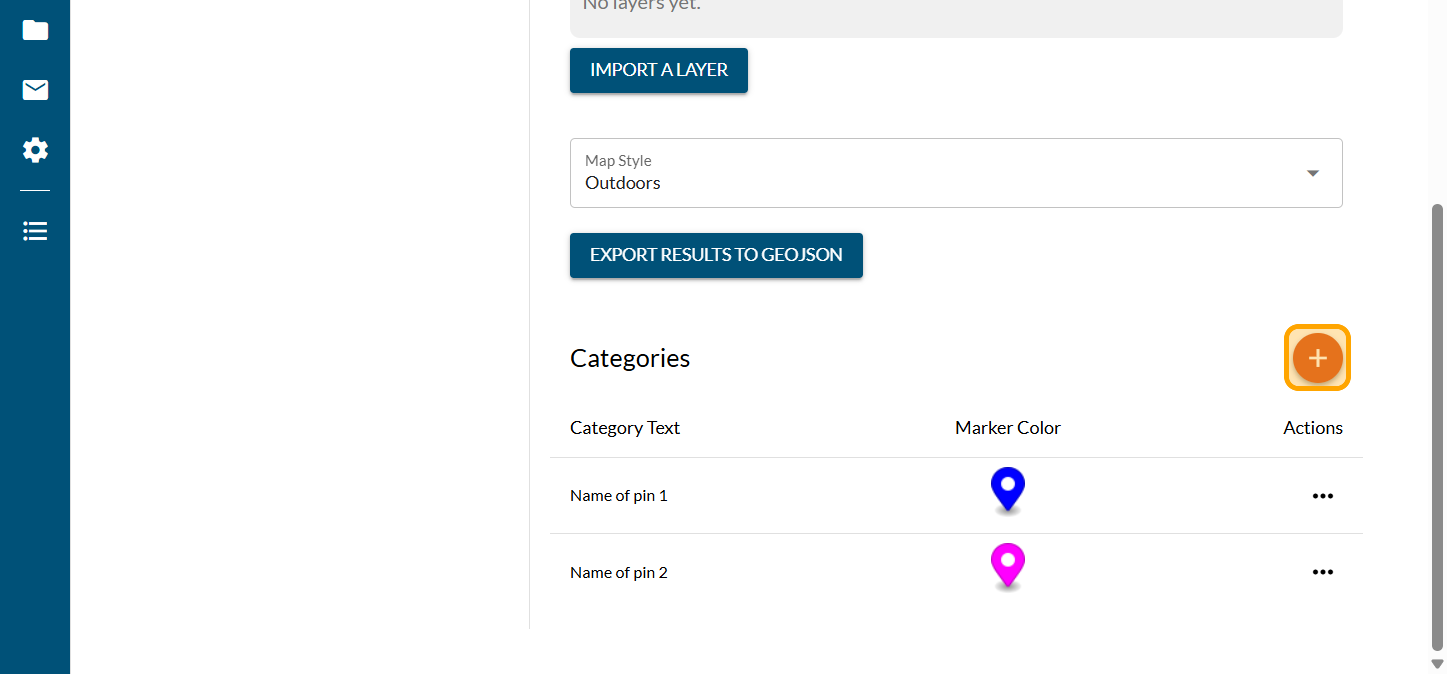Click the list icon in the sidebar
This screenshot has width=1447, height=674.
tap(35, 231)
